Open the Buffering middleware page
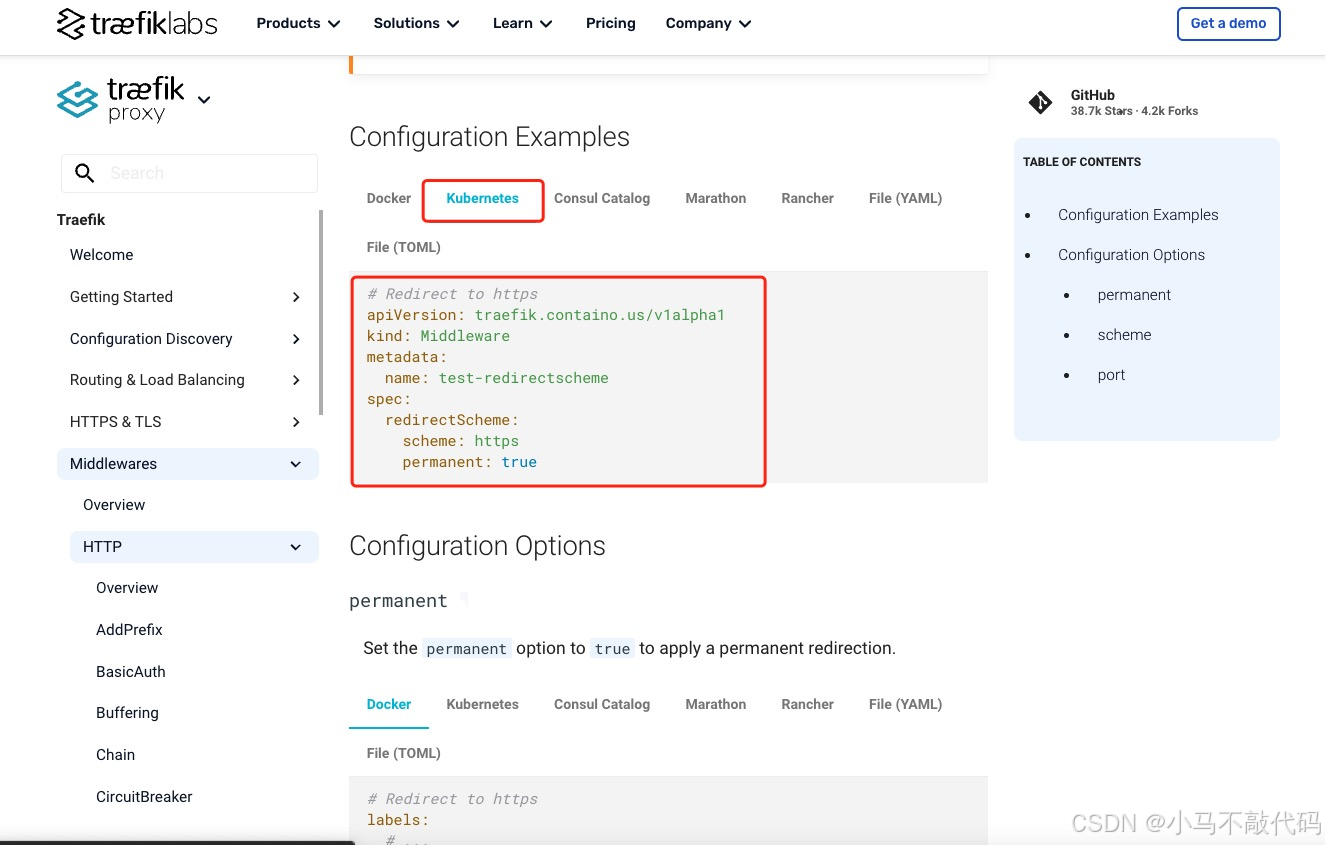Viewport: 1325px width, 845px height. (127, 713)
